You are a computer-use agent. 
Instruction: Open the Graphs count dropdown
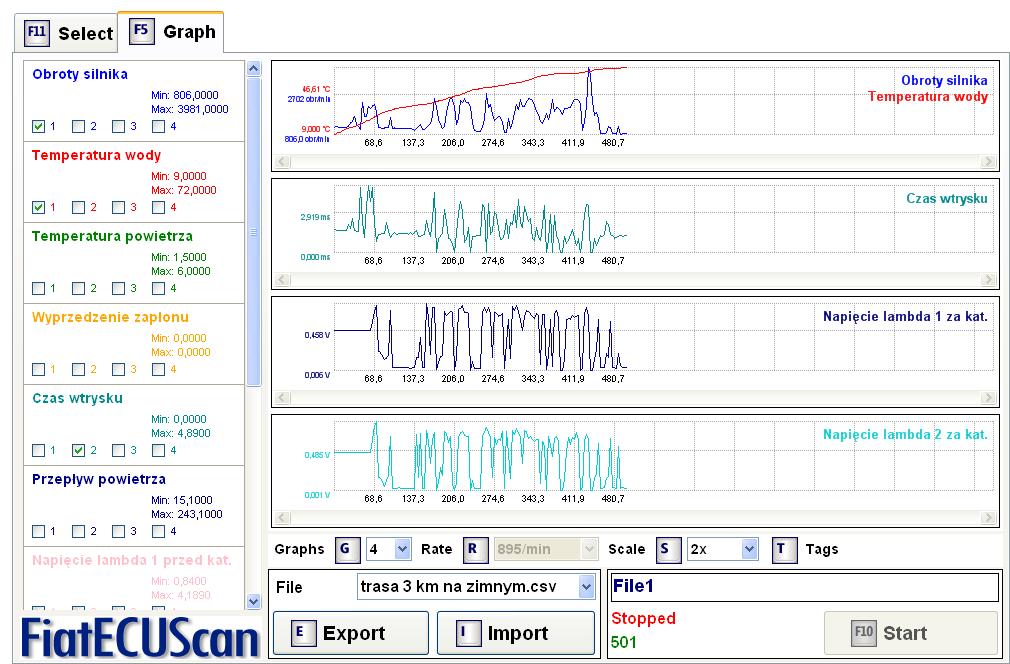[x=403, y=549]
